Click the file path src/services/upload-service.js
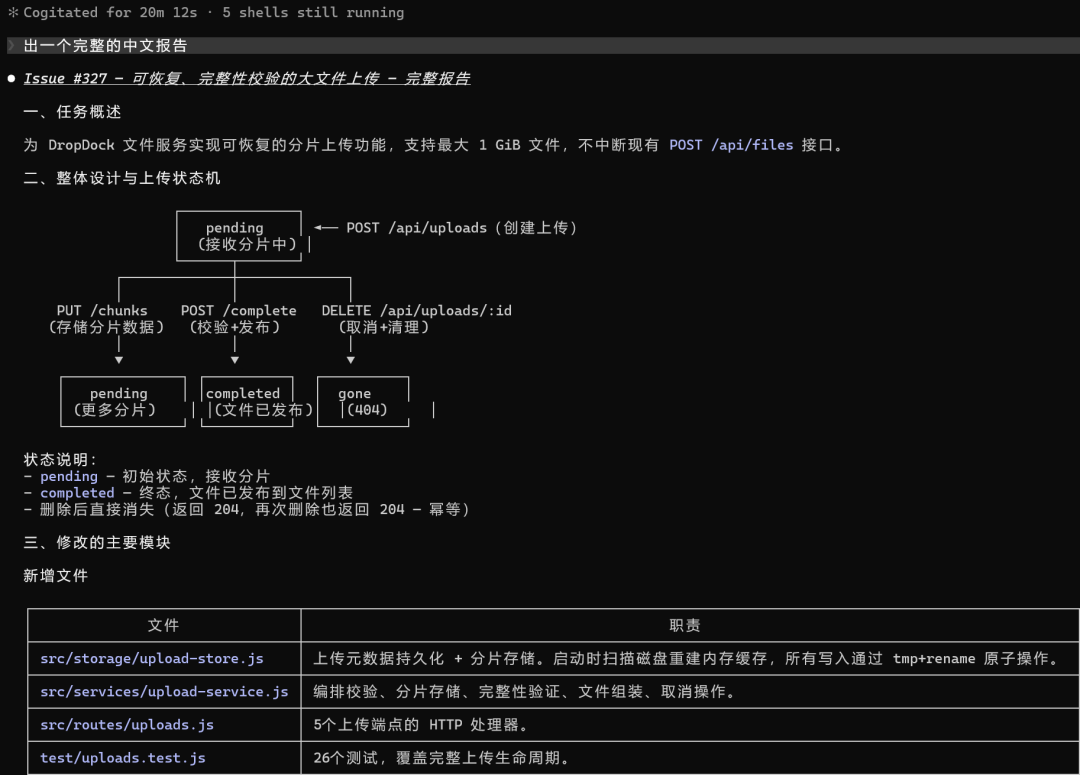 pos(165,692)
